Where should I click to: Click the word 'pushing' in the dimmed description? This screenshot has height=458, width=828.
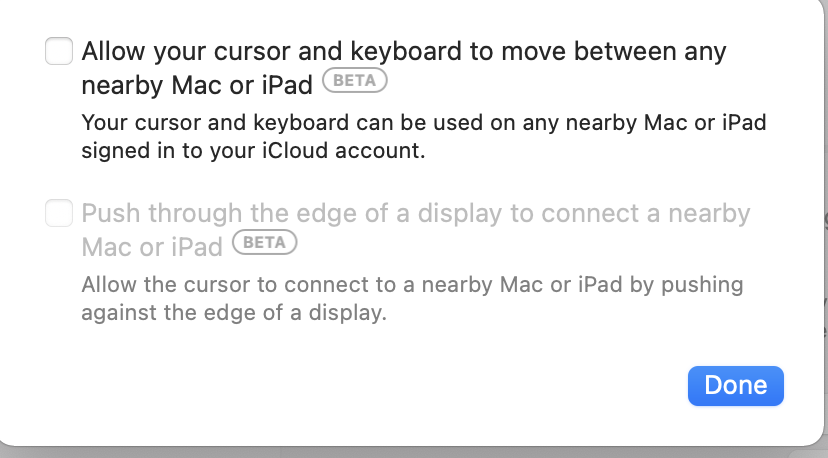706,286
